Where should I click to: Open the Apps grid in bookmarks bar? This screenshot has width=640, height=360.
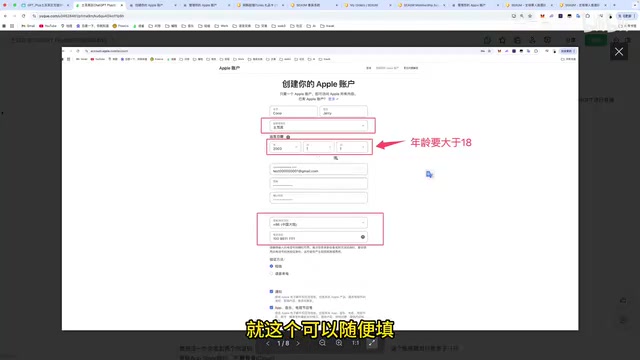pyautogui.click(x=12, y=26)
